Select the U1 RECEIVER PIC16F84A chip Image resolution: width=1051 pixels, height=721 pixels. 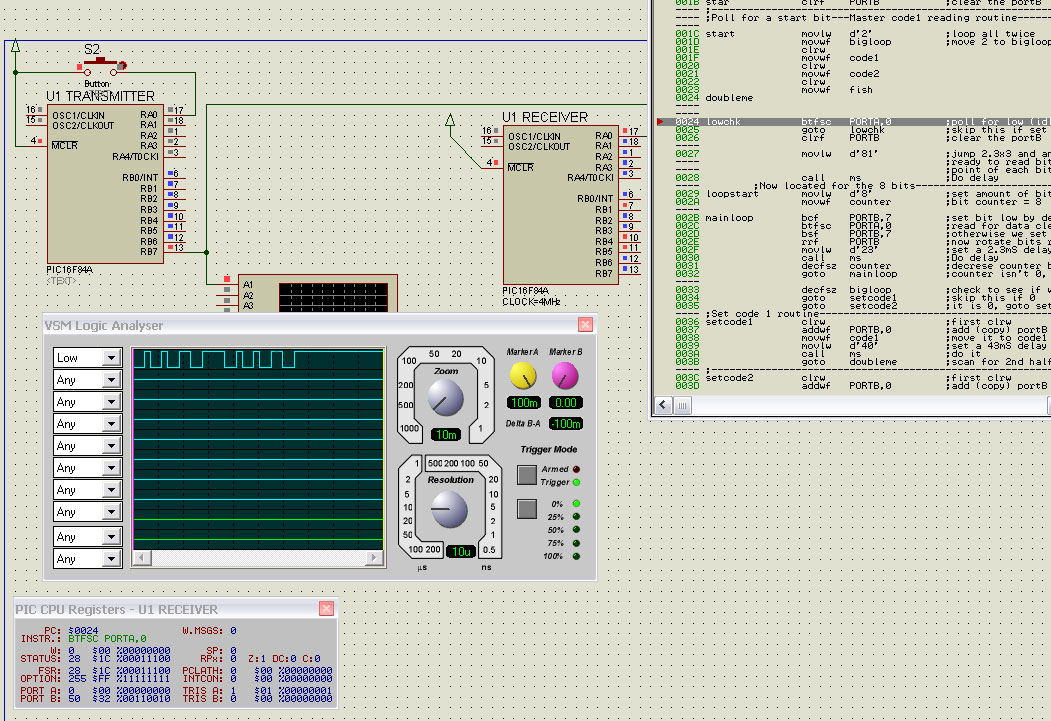tap(560, 205)
